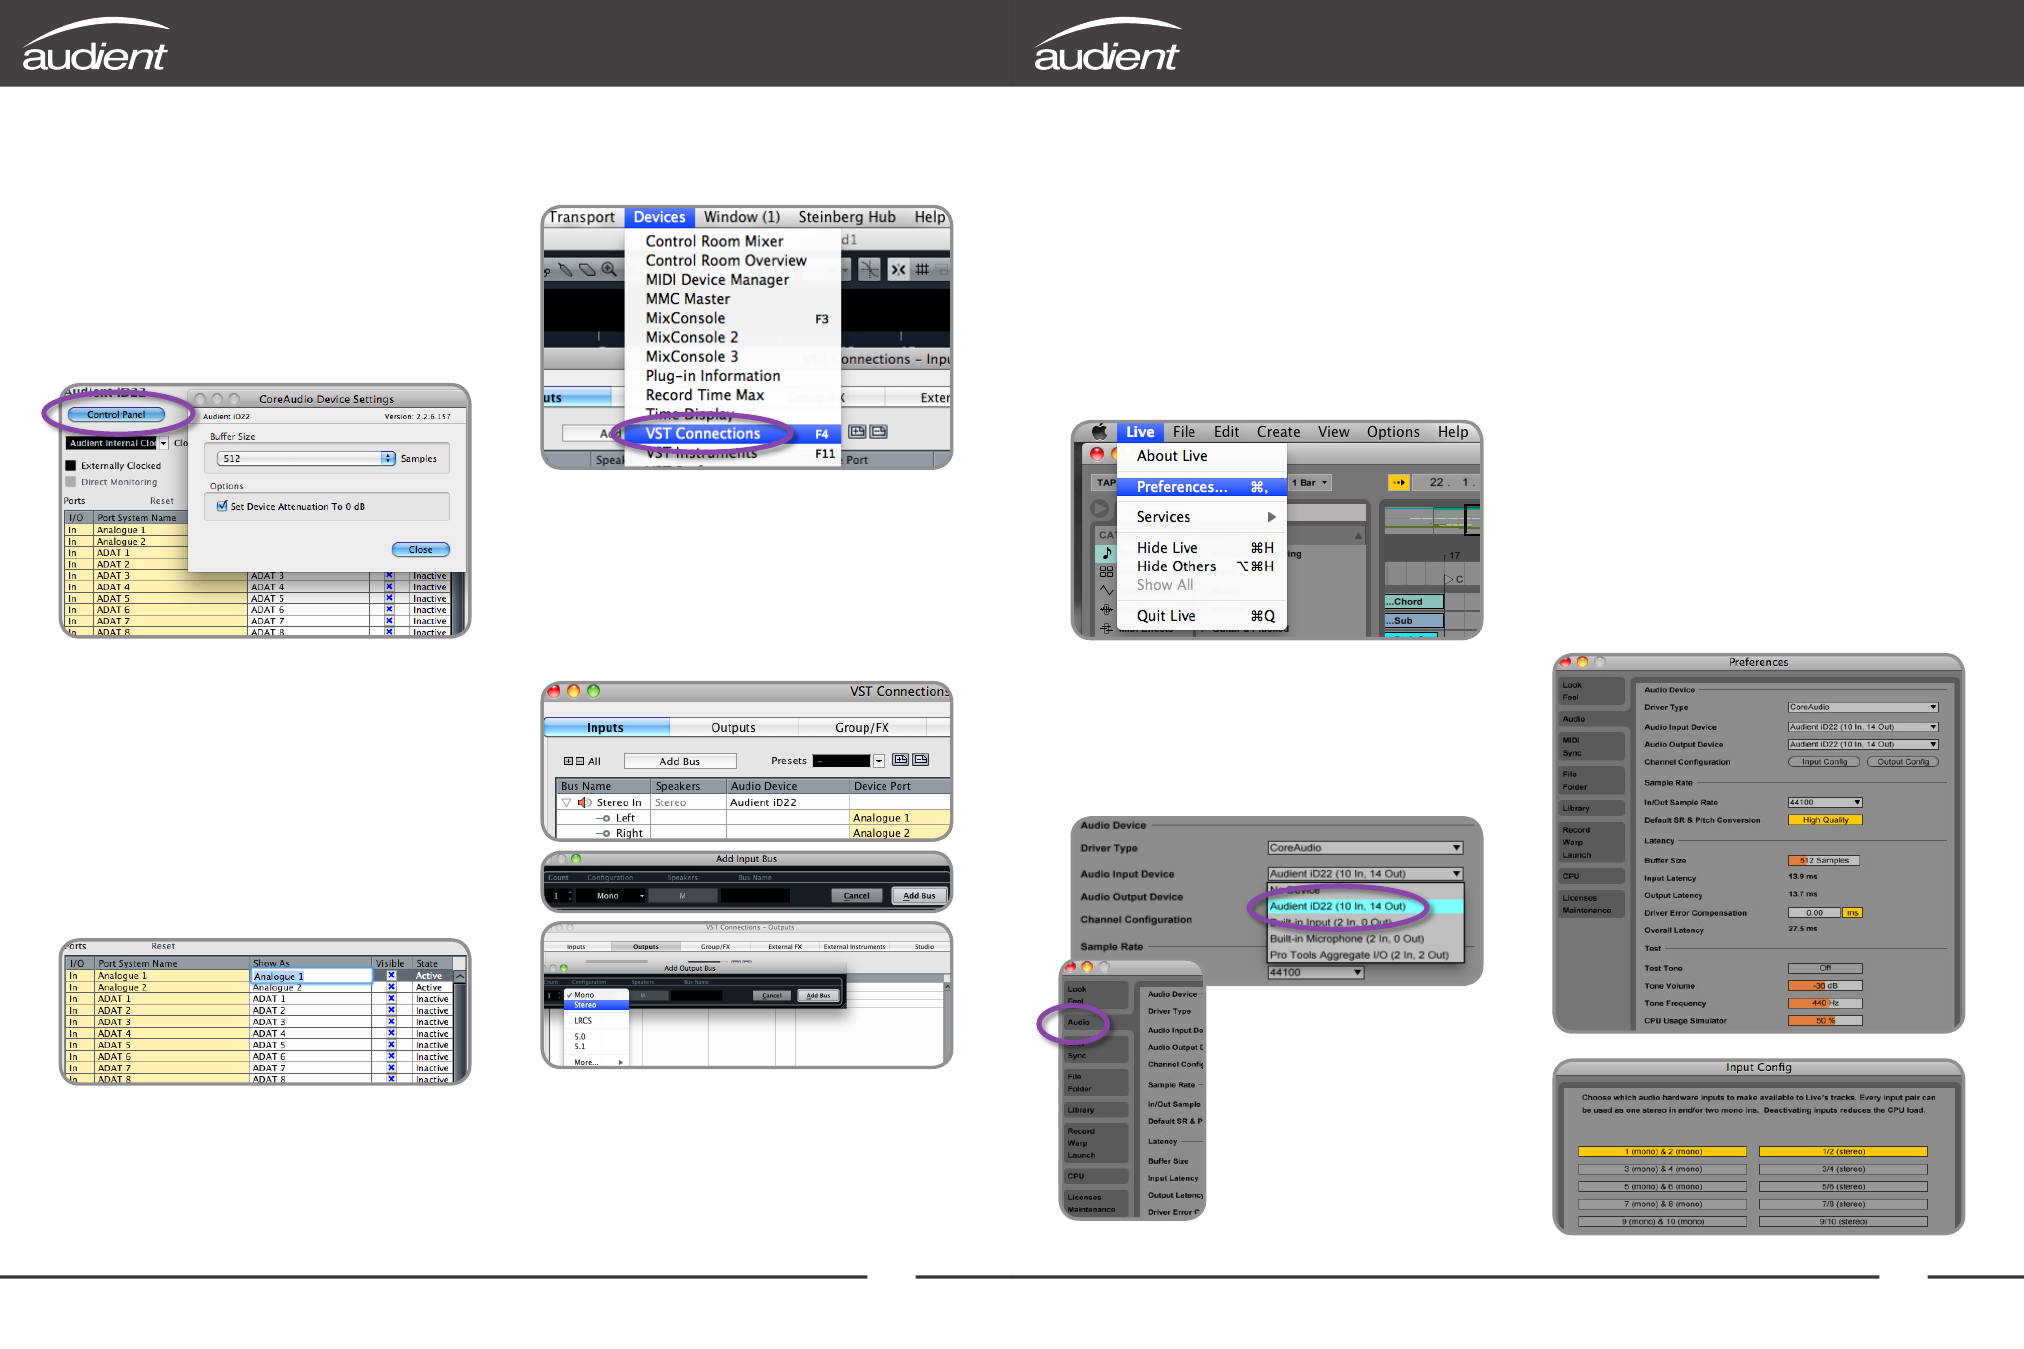The width and height of the screenshot is (2024, 1349).
Task: Enable the 5/6 (stereo) input pair
Action: click(x=1843, y=1187)
